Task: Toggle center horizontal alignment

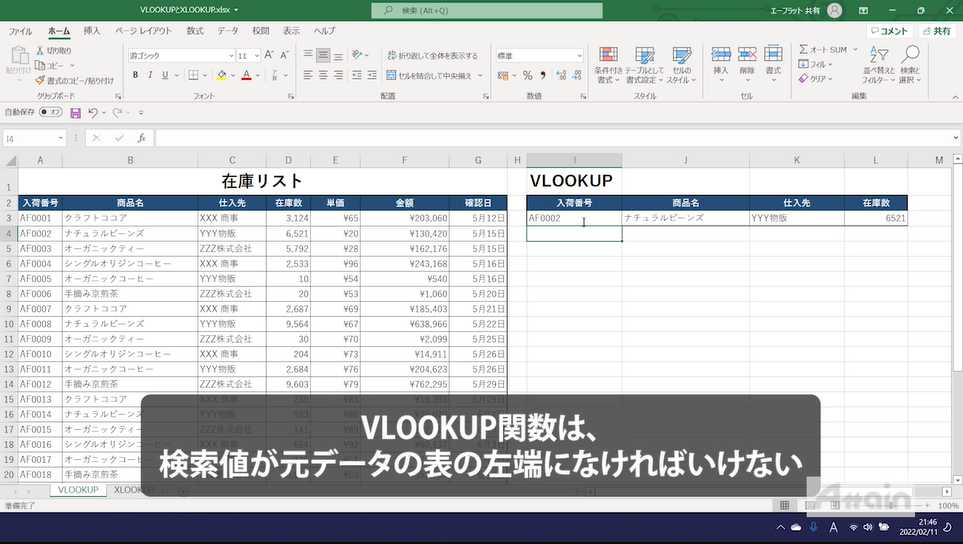Action: [324, 75]
